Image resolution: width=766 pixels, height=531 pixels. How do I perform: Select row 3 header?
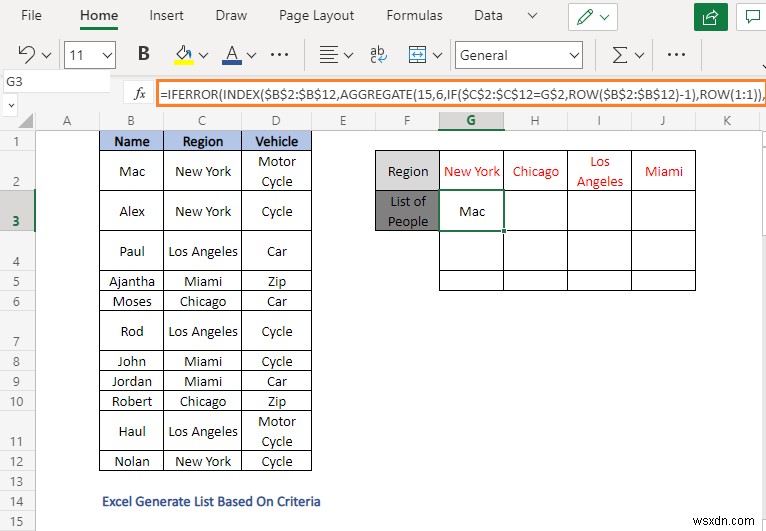click(x=17, y=211)
